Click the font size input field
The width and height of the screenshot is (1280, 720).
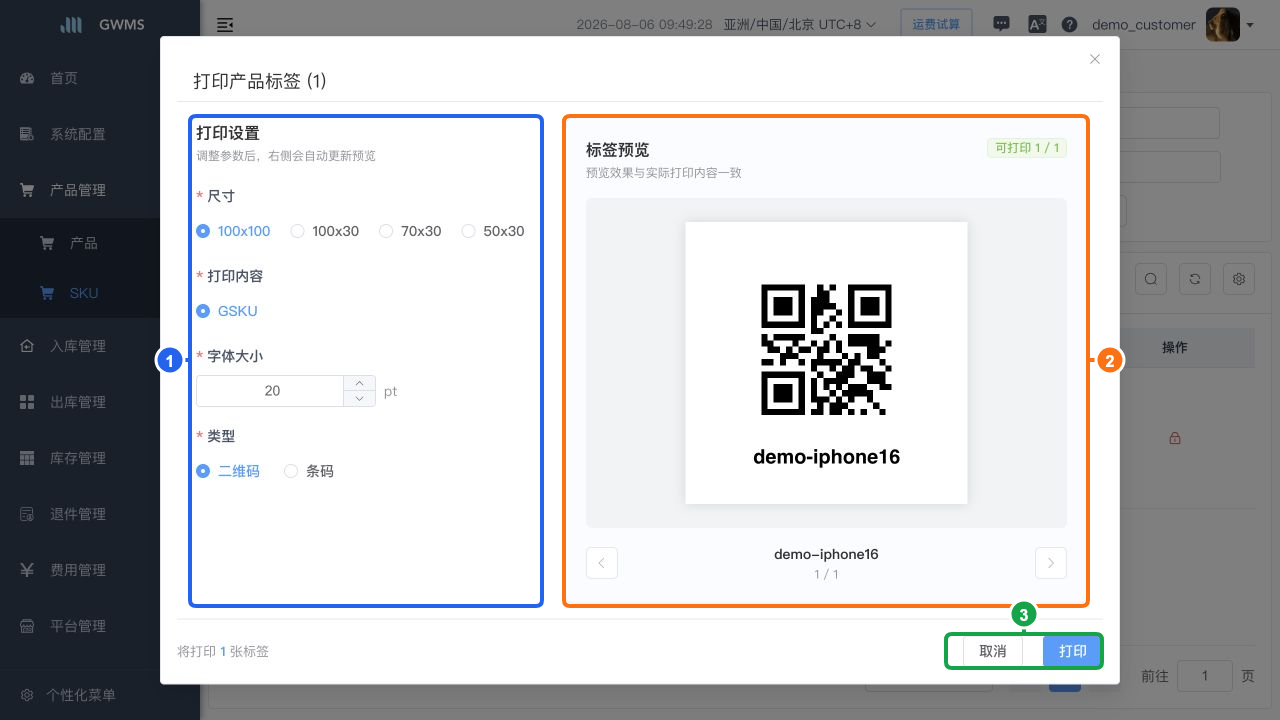(x=271, y=391)
